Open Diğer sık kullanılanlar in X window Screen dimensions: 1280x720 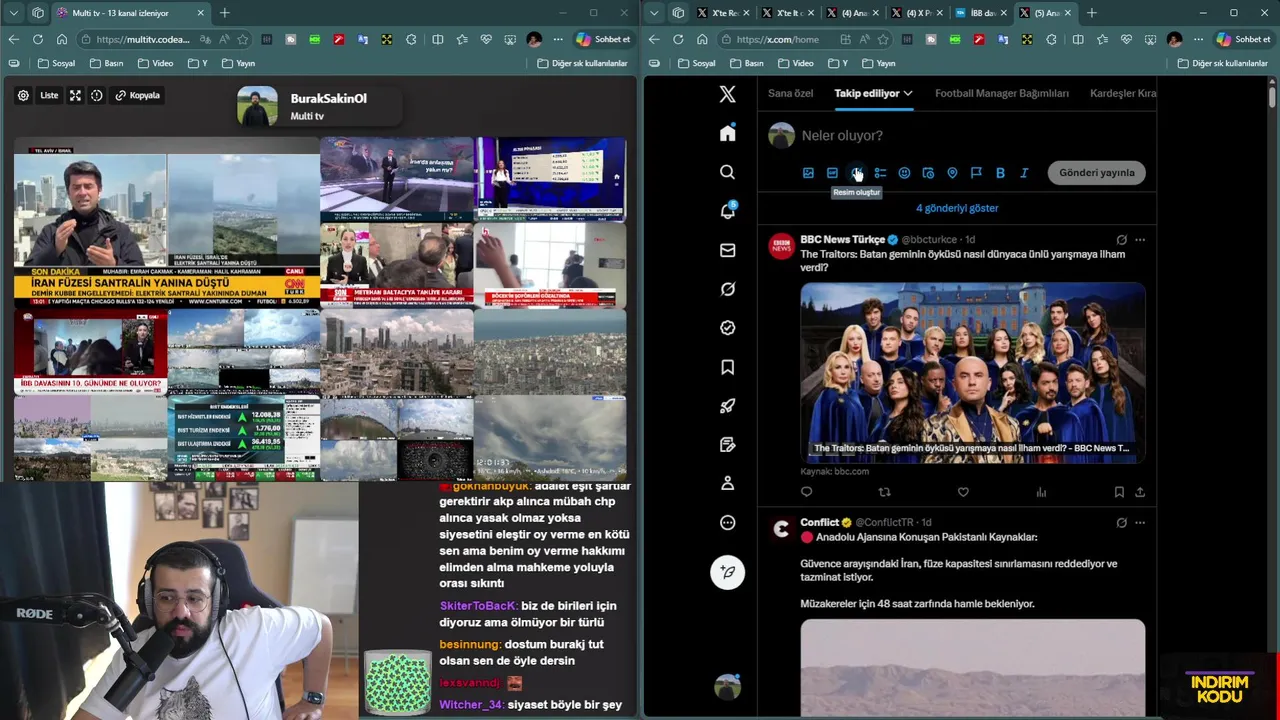(x=1222, y=63)
